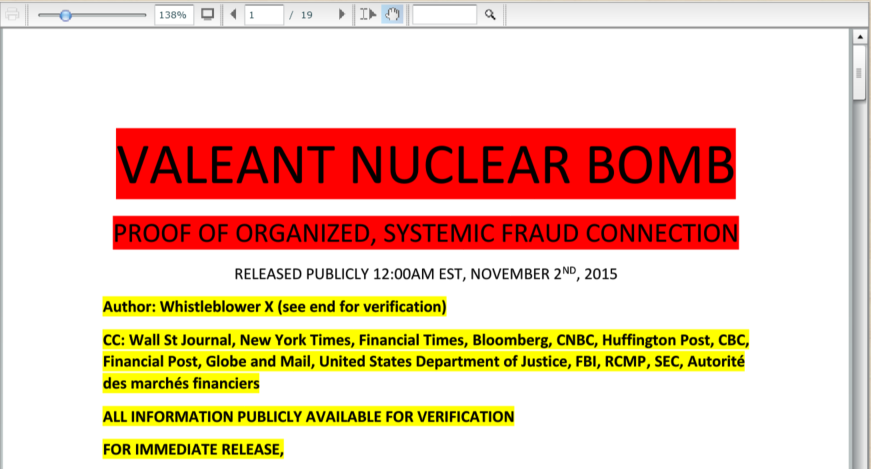Go to the previous page arrow
Viewport: 871px width, 469px height.
point(233,14)
